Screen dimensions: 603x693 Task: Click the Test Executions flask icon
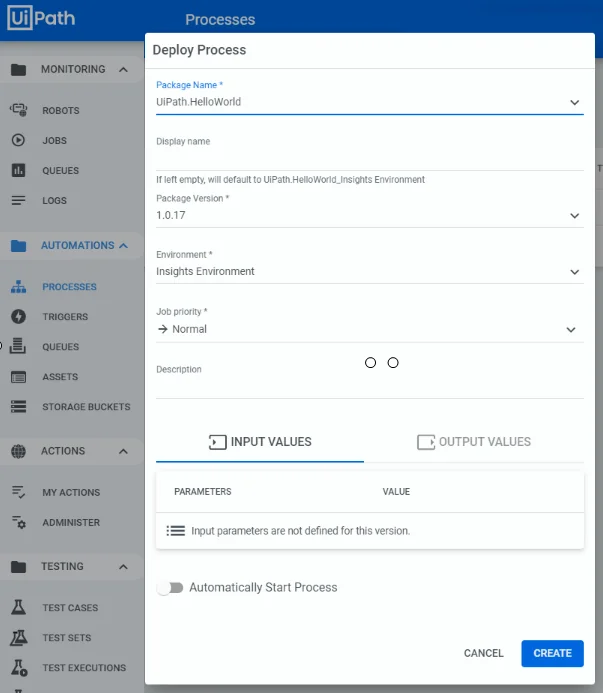coord(19,667)
